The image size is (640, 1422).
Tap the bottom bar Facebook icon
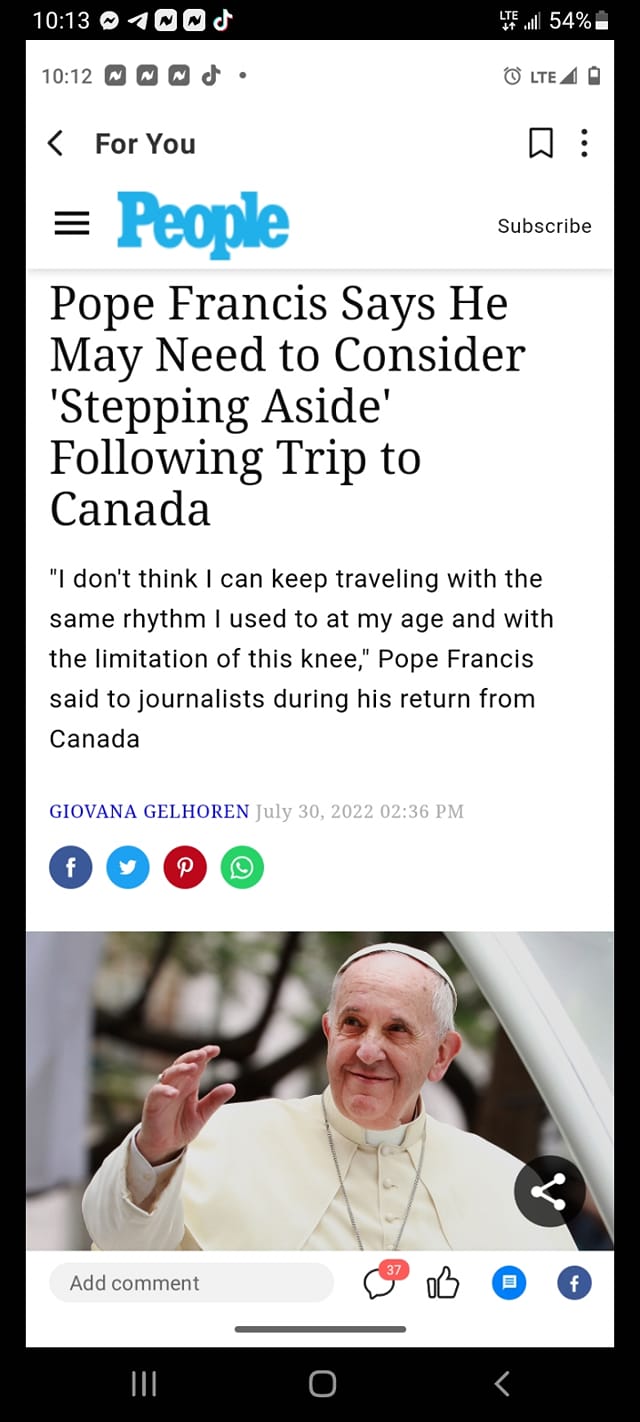tap(574, 1283)
